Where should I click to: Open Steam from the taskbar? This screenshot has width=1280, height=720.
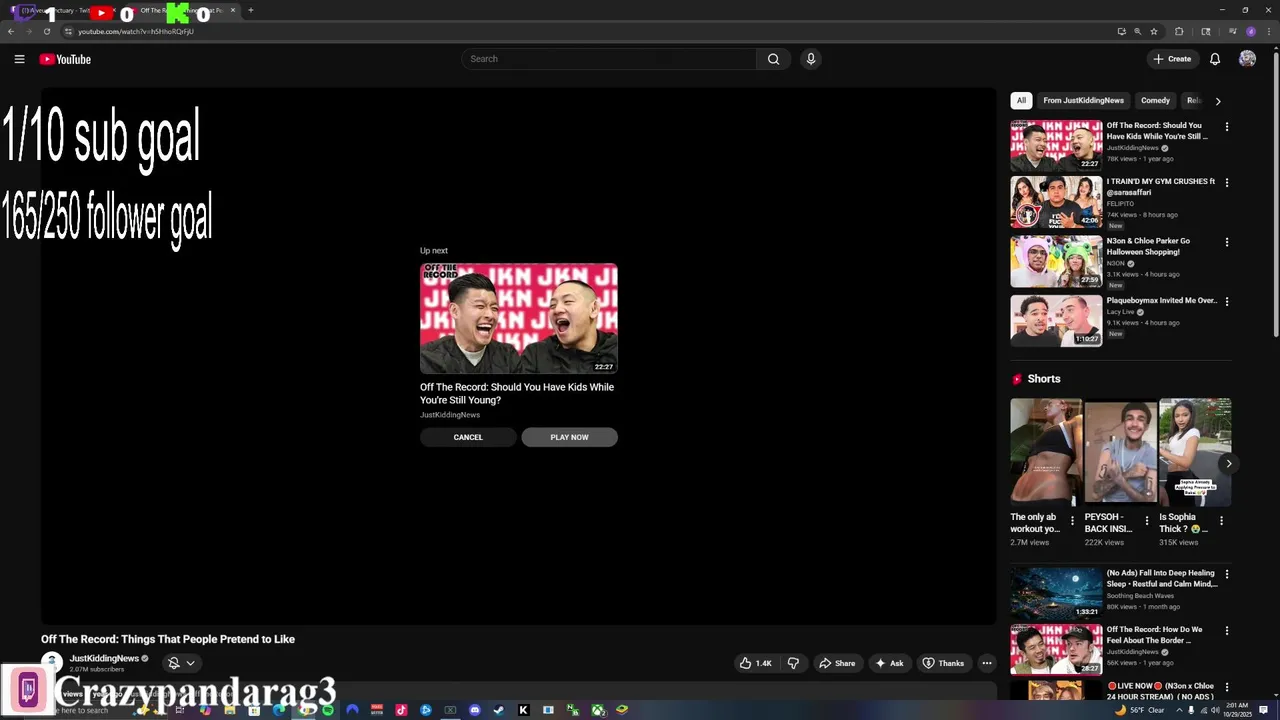[498, 710]
